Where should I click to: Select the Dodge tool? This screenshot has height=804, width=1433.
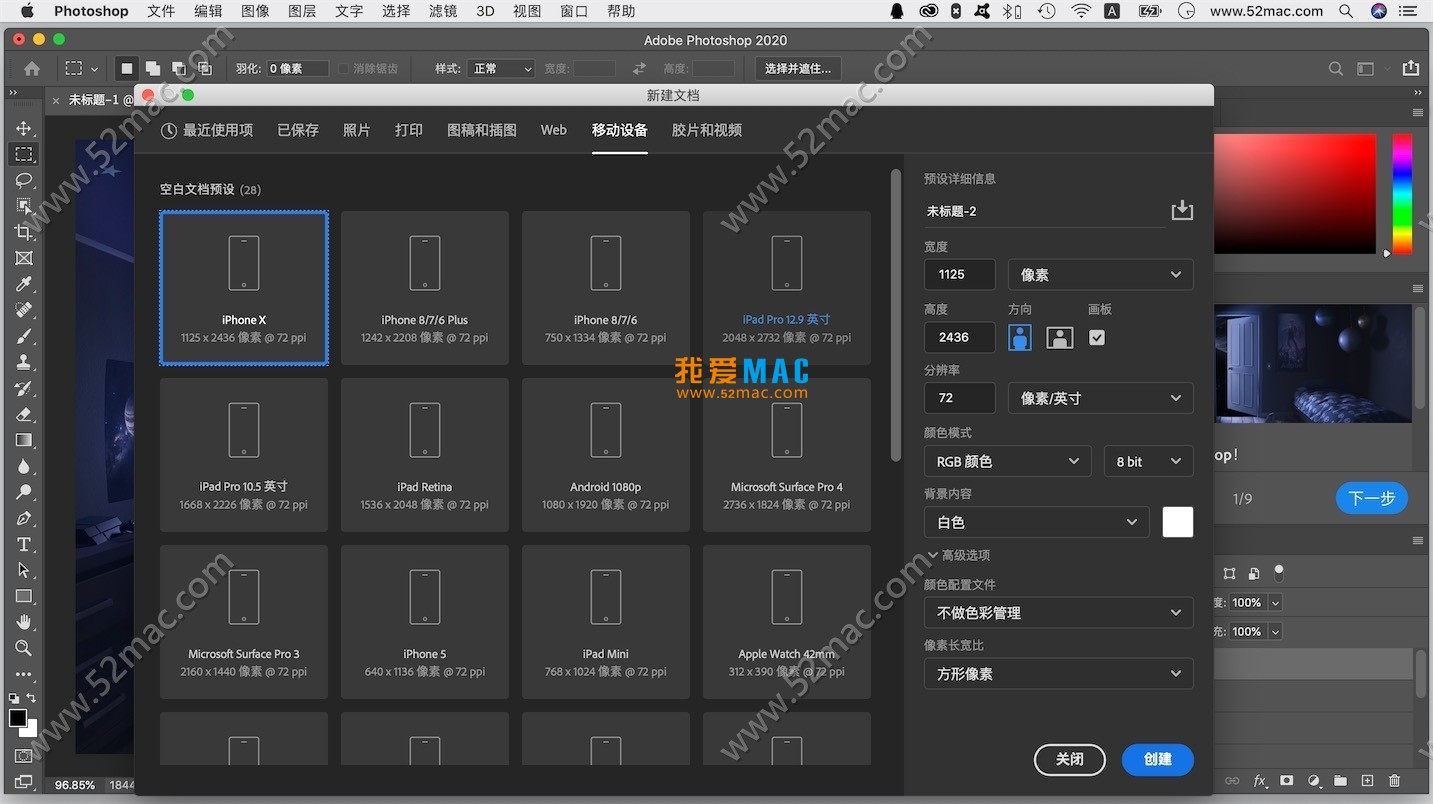tap(24, 492)
